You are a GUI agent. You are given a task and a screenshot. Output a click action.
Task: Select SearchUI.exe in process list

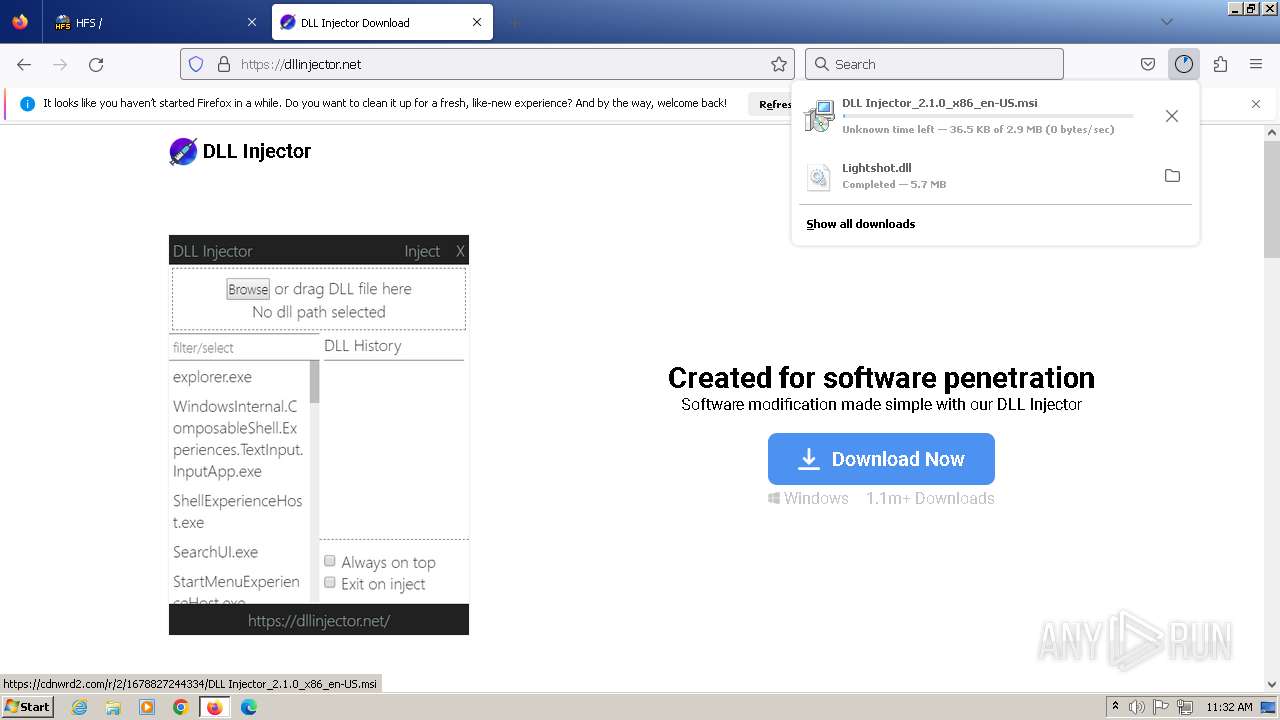[x=215, y=552]
